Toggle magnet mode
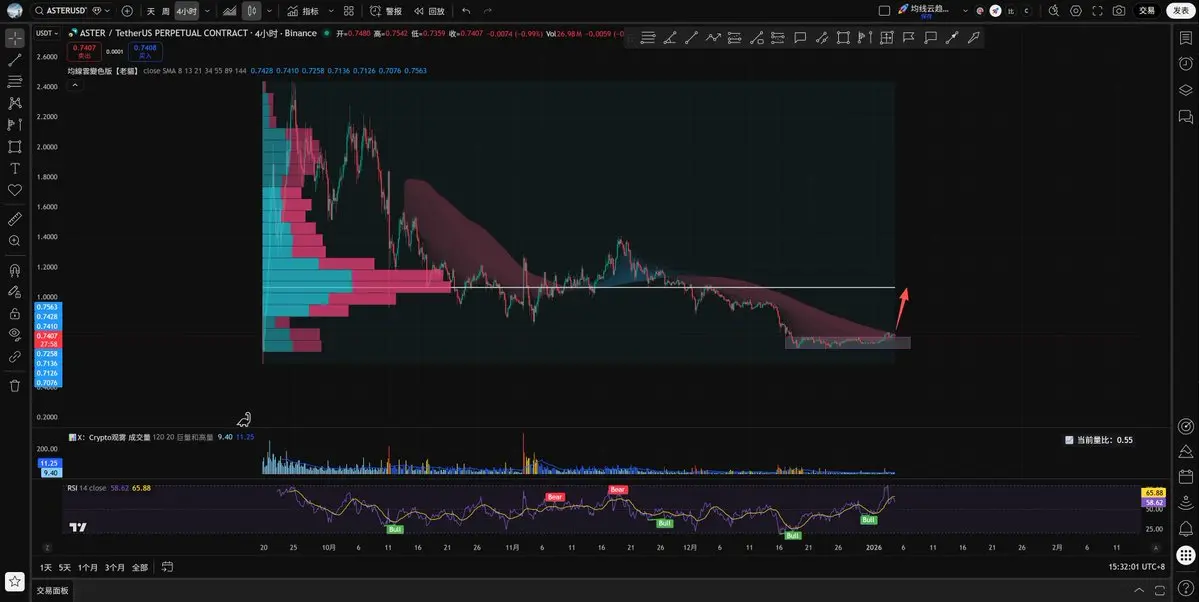1199x602 pixels. tap(15, 270)
